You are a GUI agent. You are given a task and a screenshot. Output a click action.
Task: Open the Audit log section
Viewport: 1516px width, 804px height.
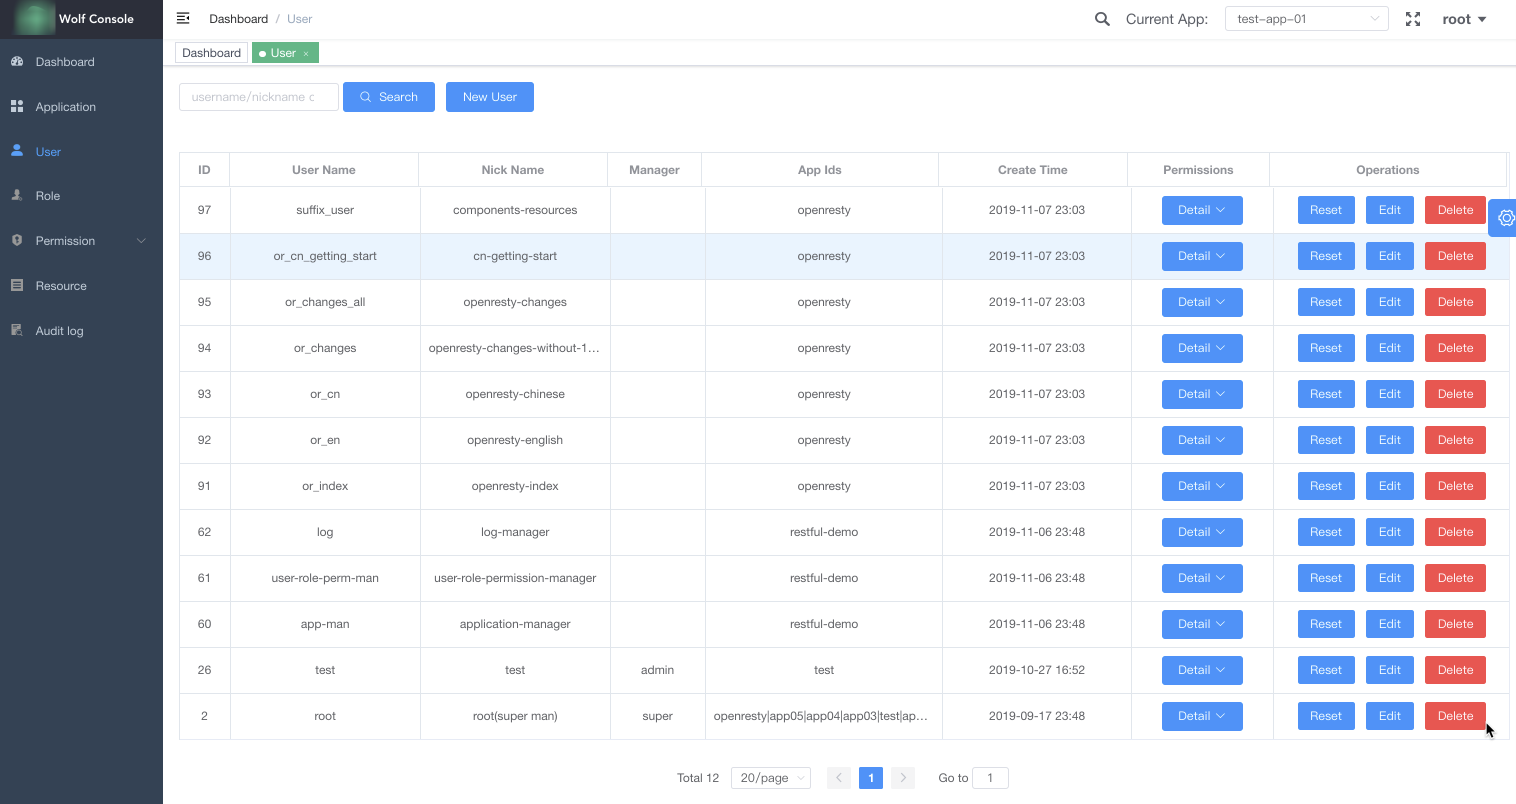[57, 330]
